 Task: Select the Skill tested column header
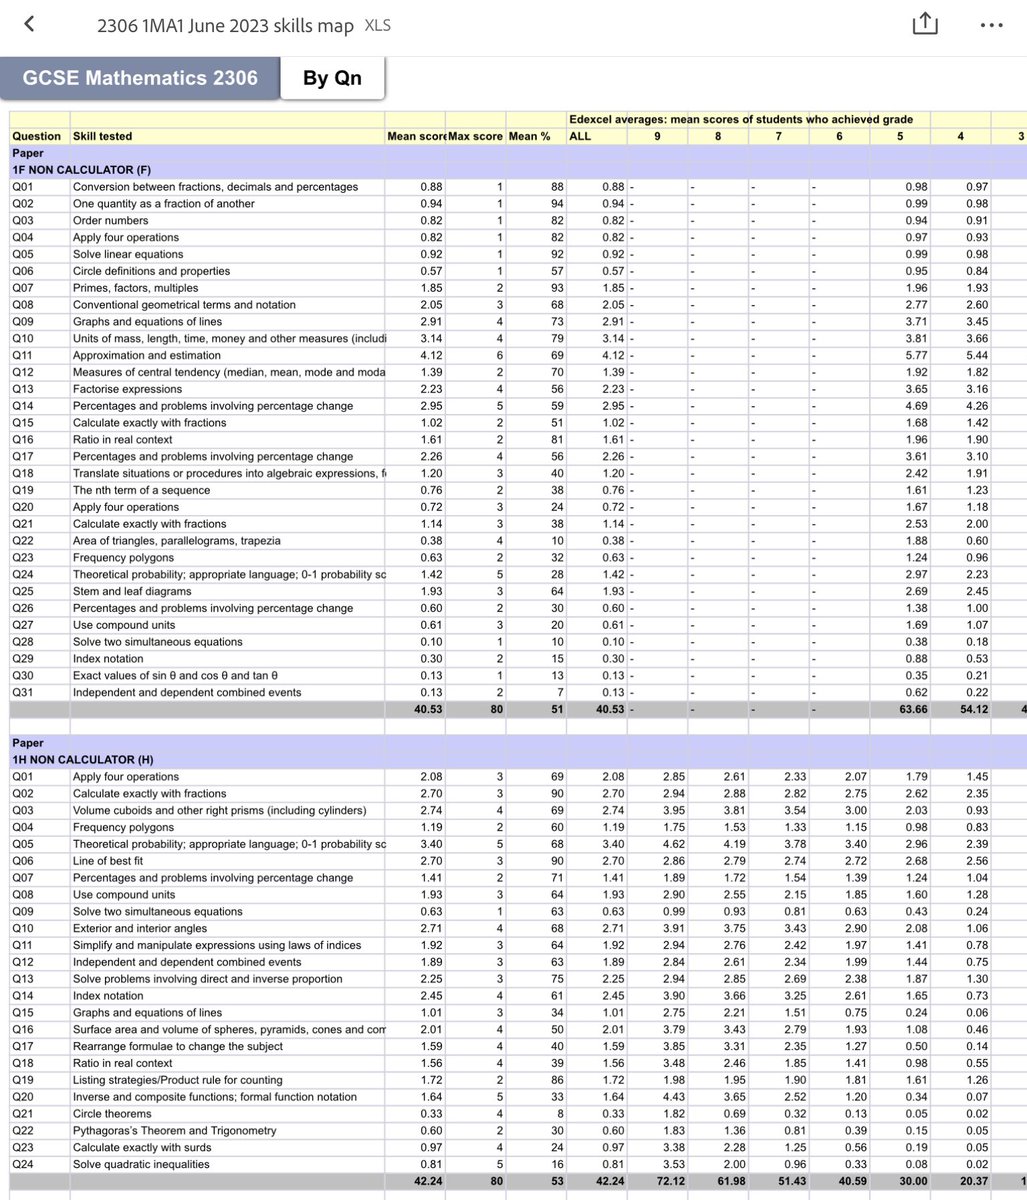click(227, 136)
